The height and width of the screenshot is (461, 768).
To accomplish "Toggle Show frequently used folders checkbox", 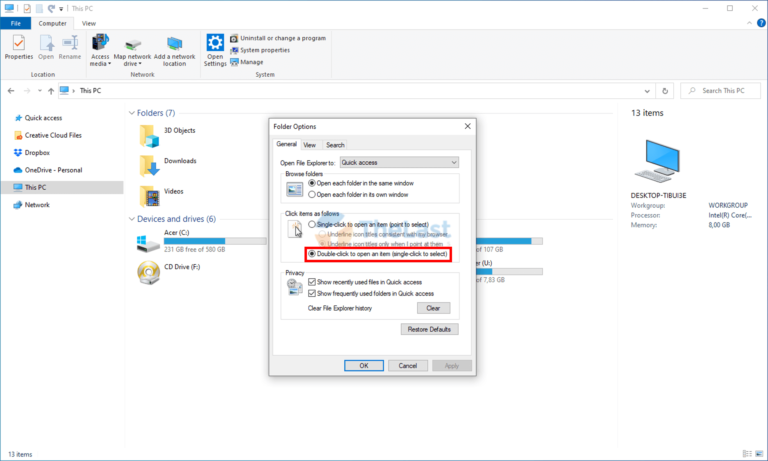I will (x=312, y=293).
